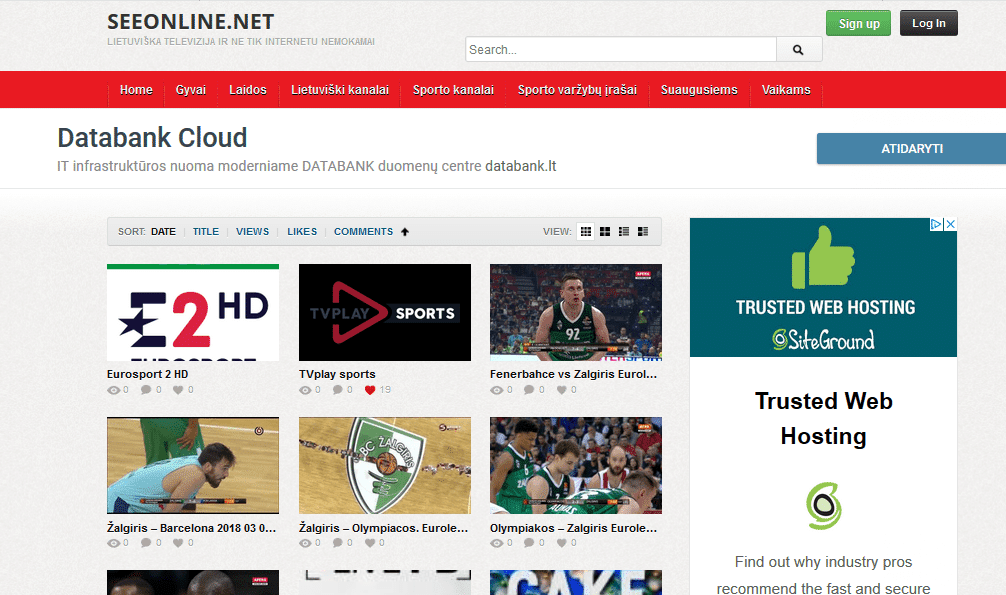Open the Žalgiris – Olympiacos thumbnail
Image resolution: width=1006 pixels, height=595 pixels.
point(385,465)
